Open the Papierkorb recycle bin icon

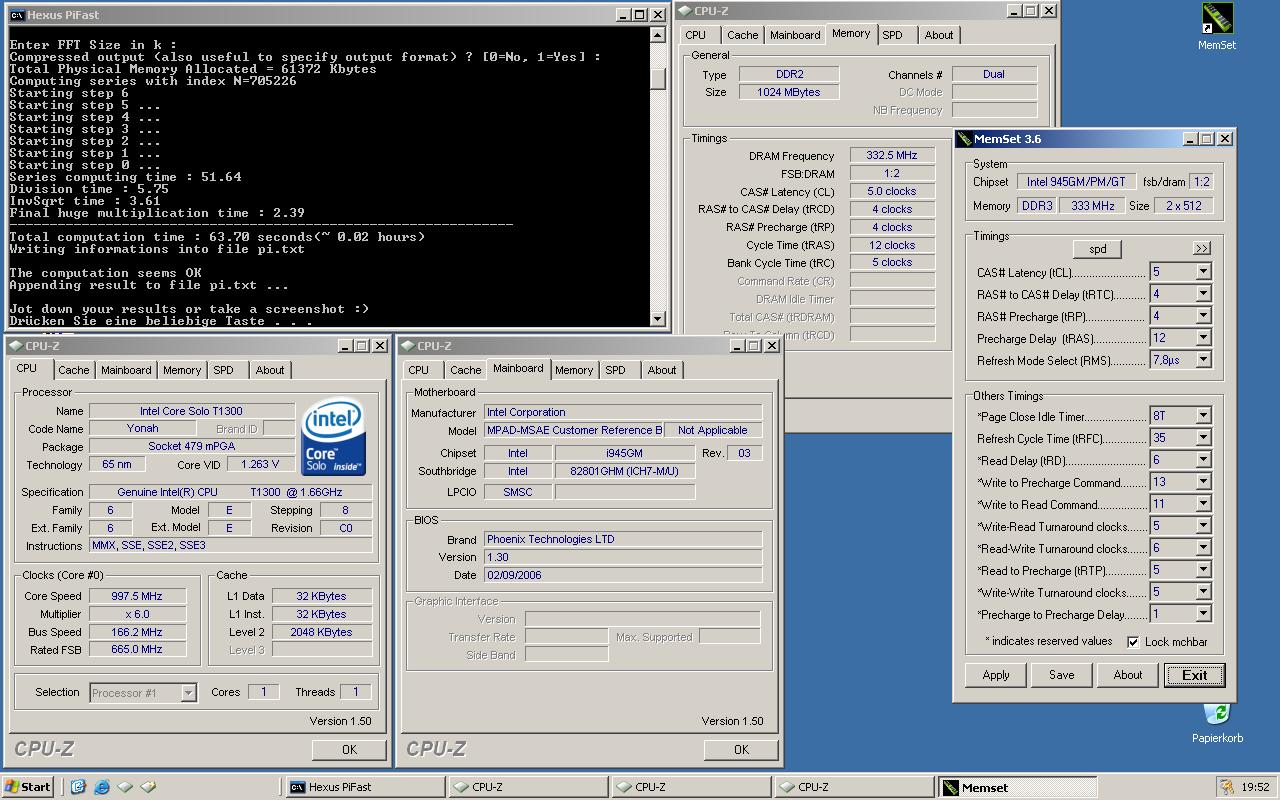point(1217,714)
